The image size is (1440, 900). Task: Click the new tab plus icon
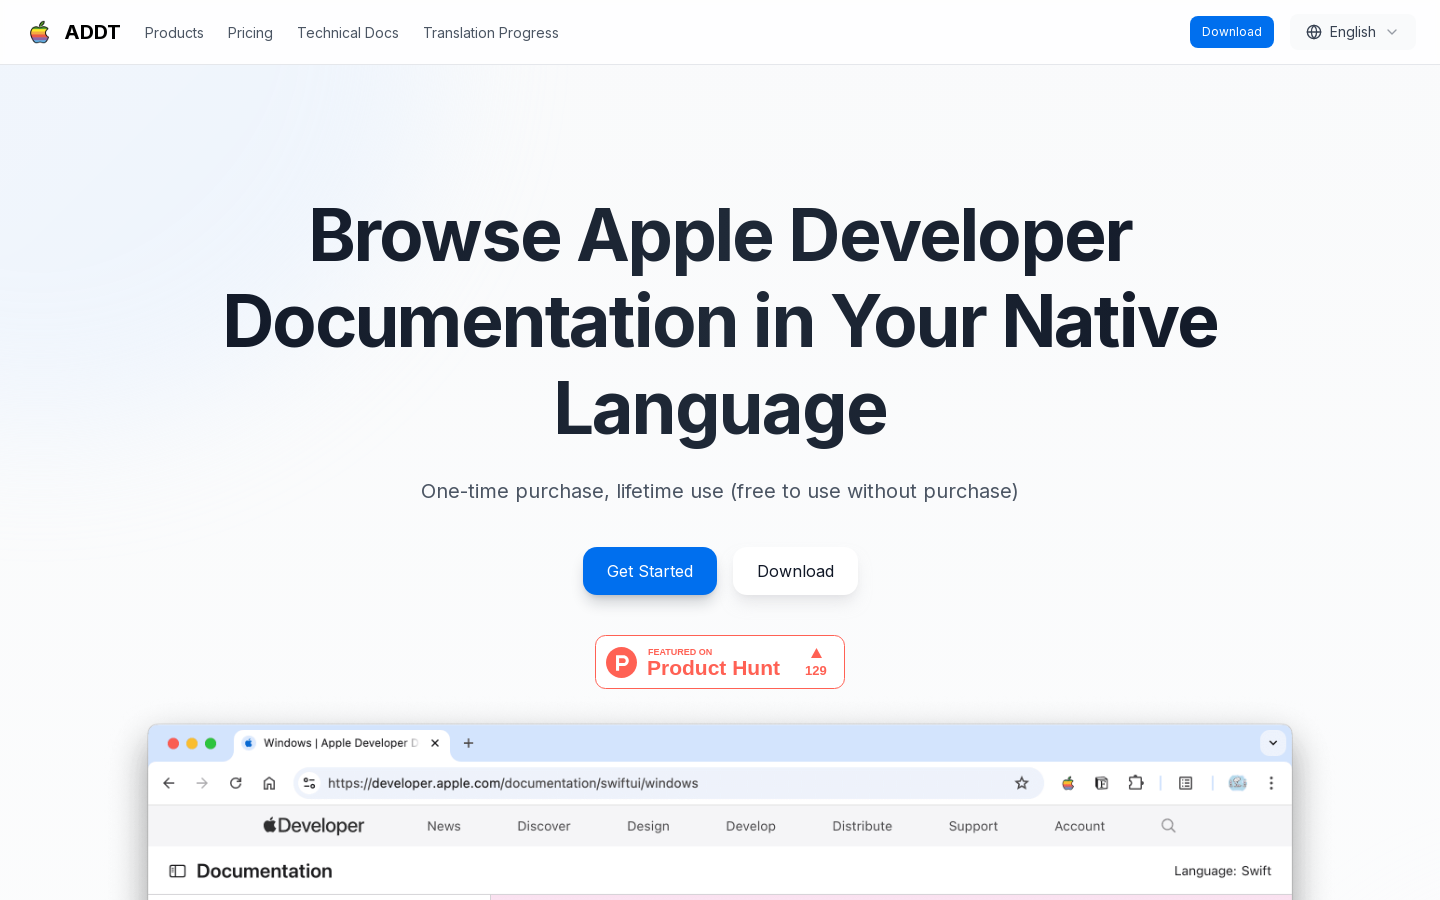pyautogui.click(x=468, y=743)
